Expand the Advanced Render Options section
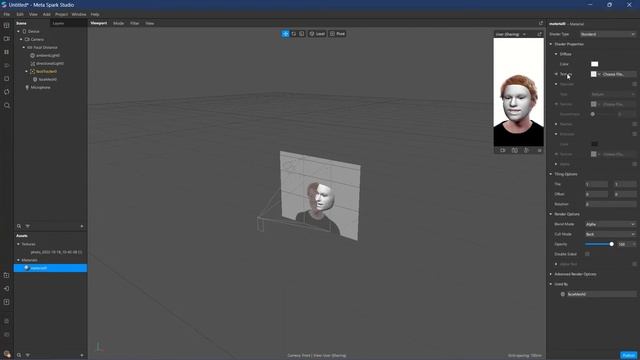640x360 pixels. (551, 274)
